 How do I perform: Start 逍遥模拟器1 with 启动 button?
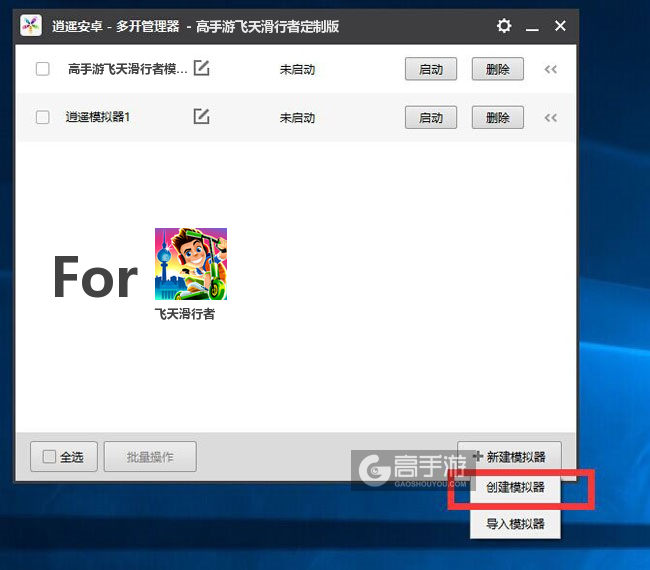tap(431, 117)
